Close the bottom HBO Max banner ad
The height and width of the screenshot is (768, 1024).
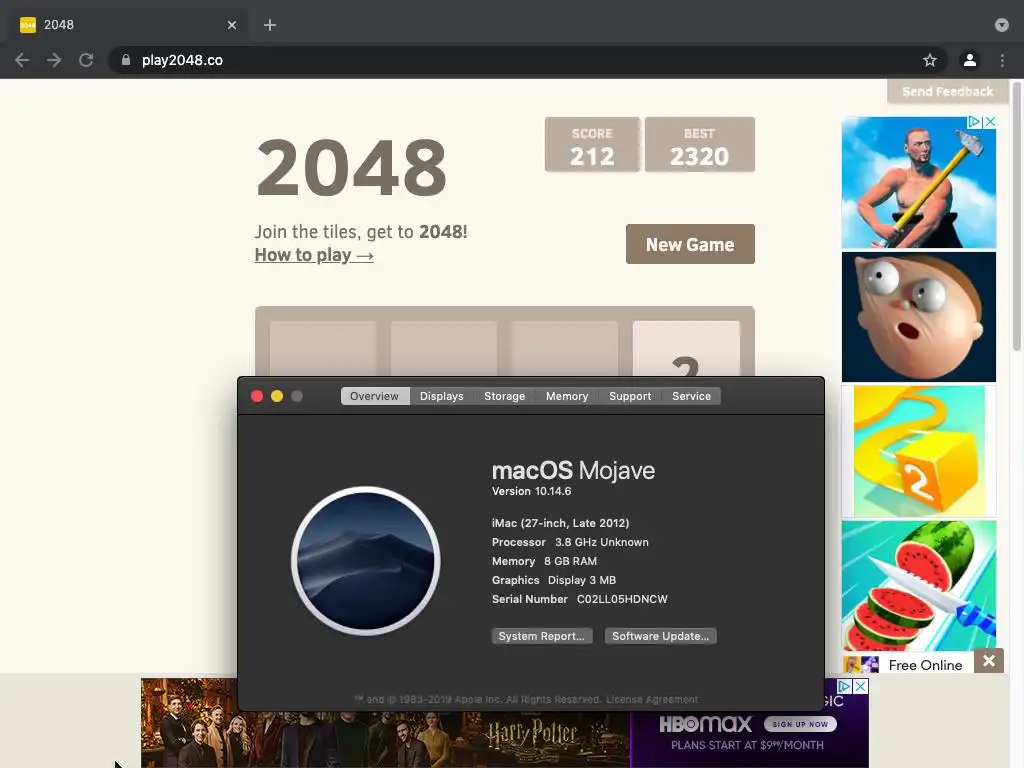[861, 686]
